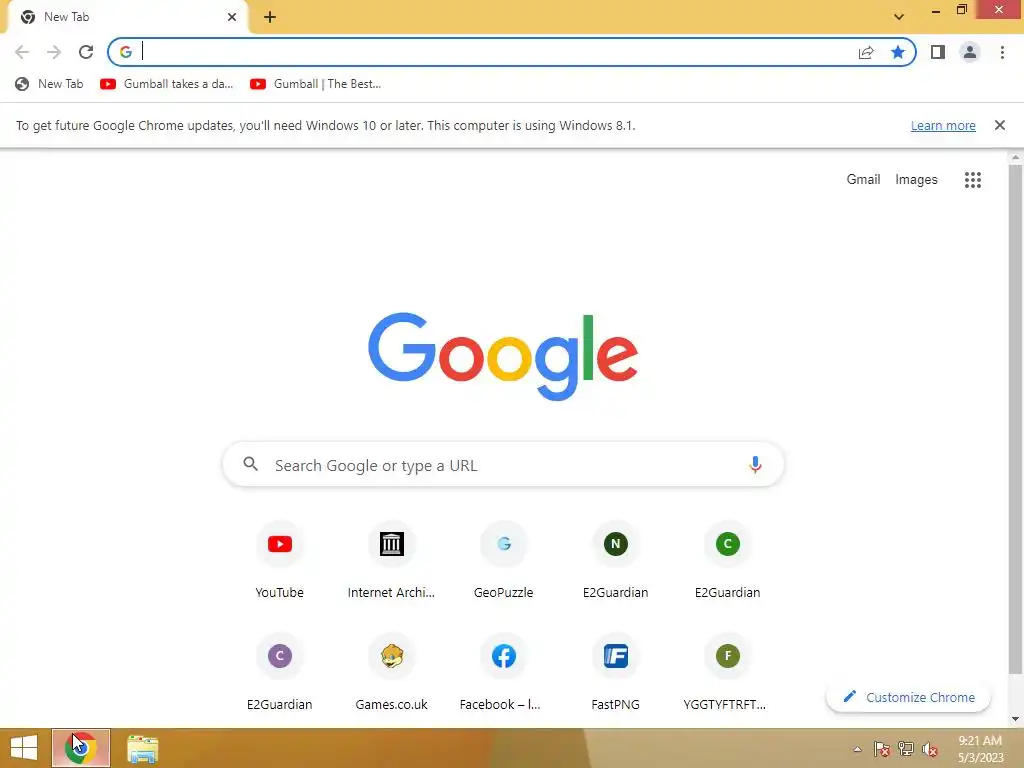Open the Images link
This screenshot has height=768, width=1024.
(916, 179)
